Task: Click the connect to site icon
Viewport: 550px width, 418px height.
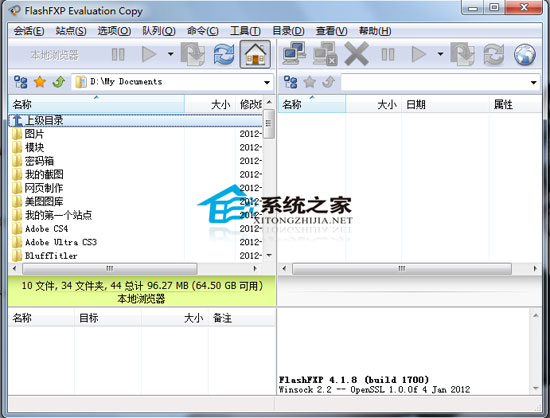Action: [294, 53]
